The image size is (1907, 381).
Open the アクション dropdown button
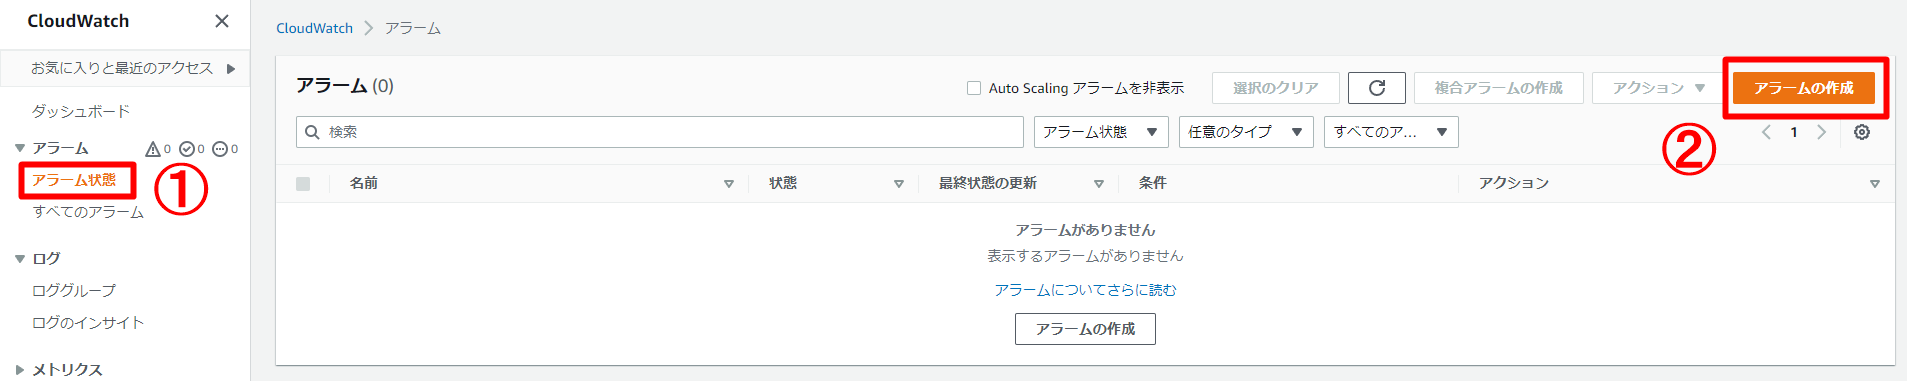pyautogui.click(x=1658, y=88)
